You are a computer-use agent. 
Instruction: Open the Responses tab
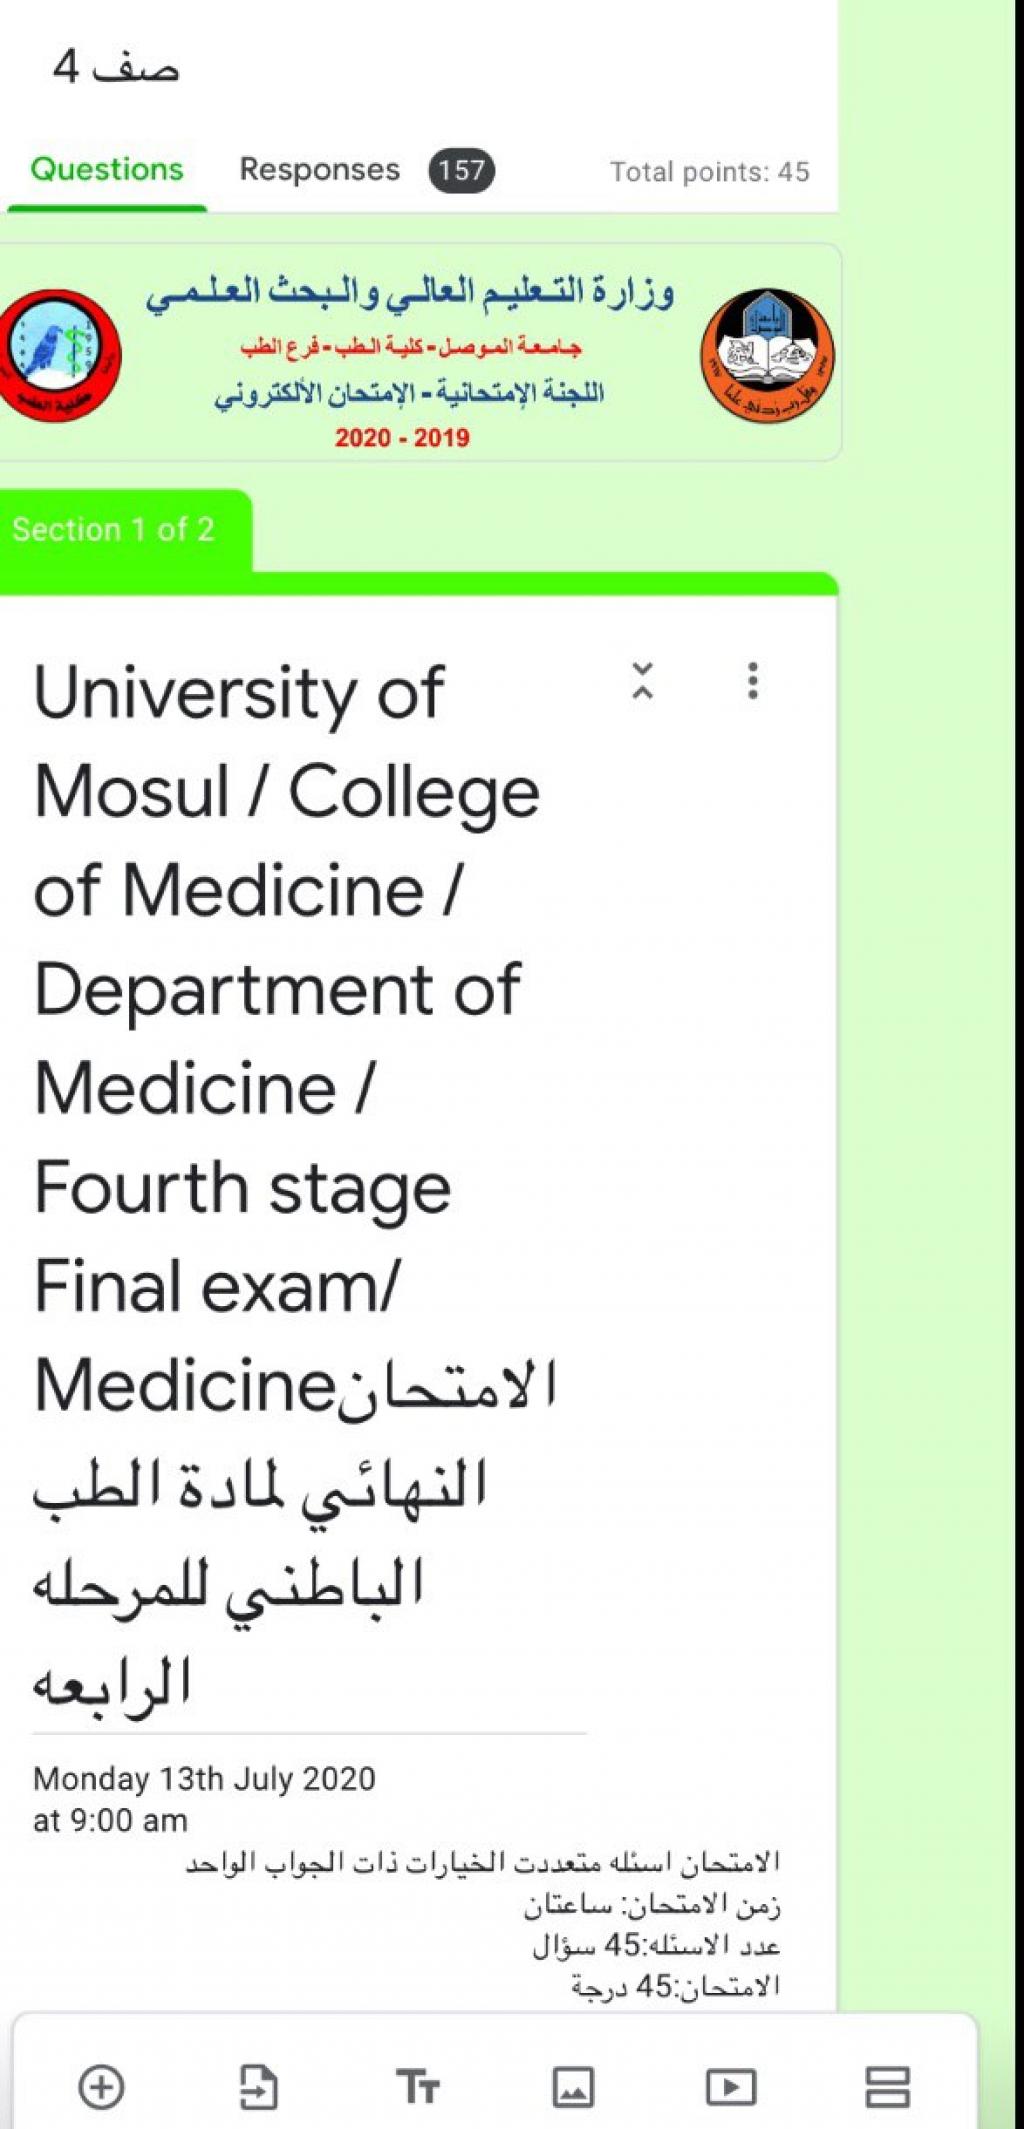pyautogui.click(x=319, y=169)
